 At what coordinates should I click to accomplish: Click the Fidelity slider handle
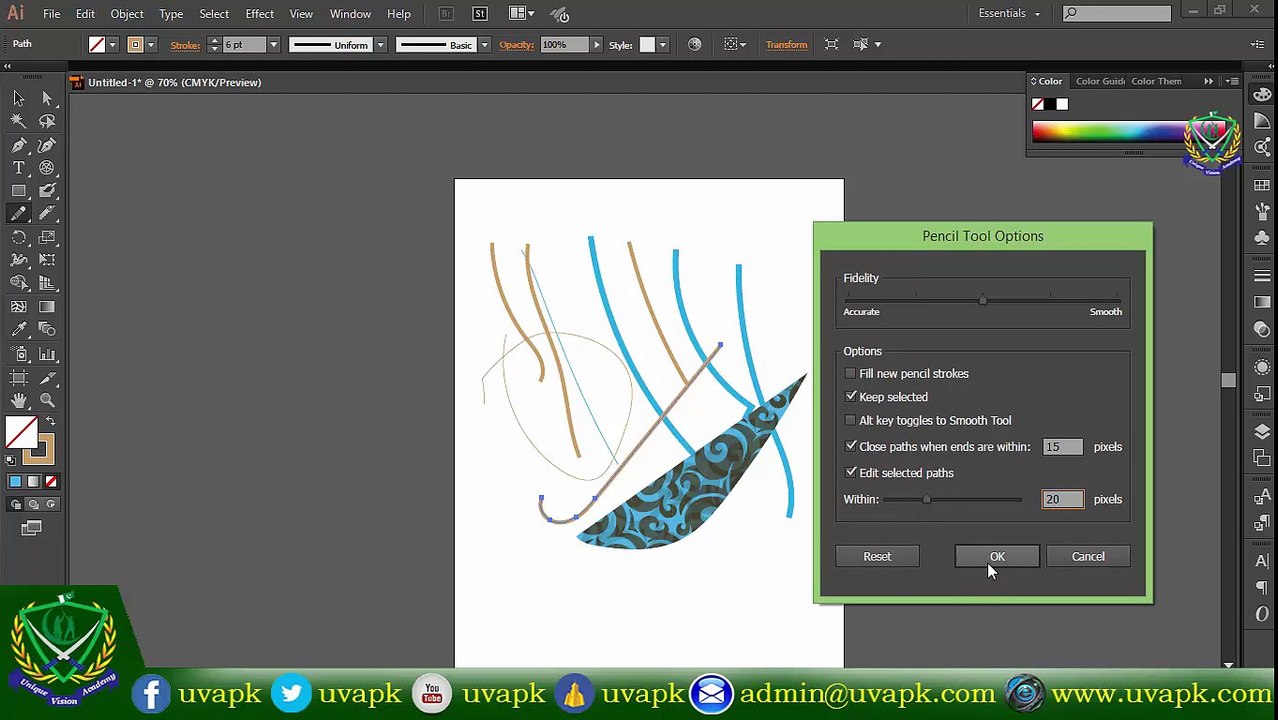[x=983, y=300]
